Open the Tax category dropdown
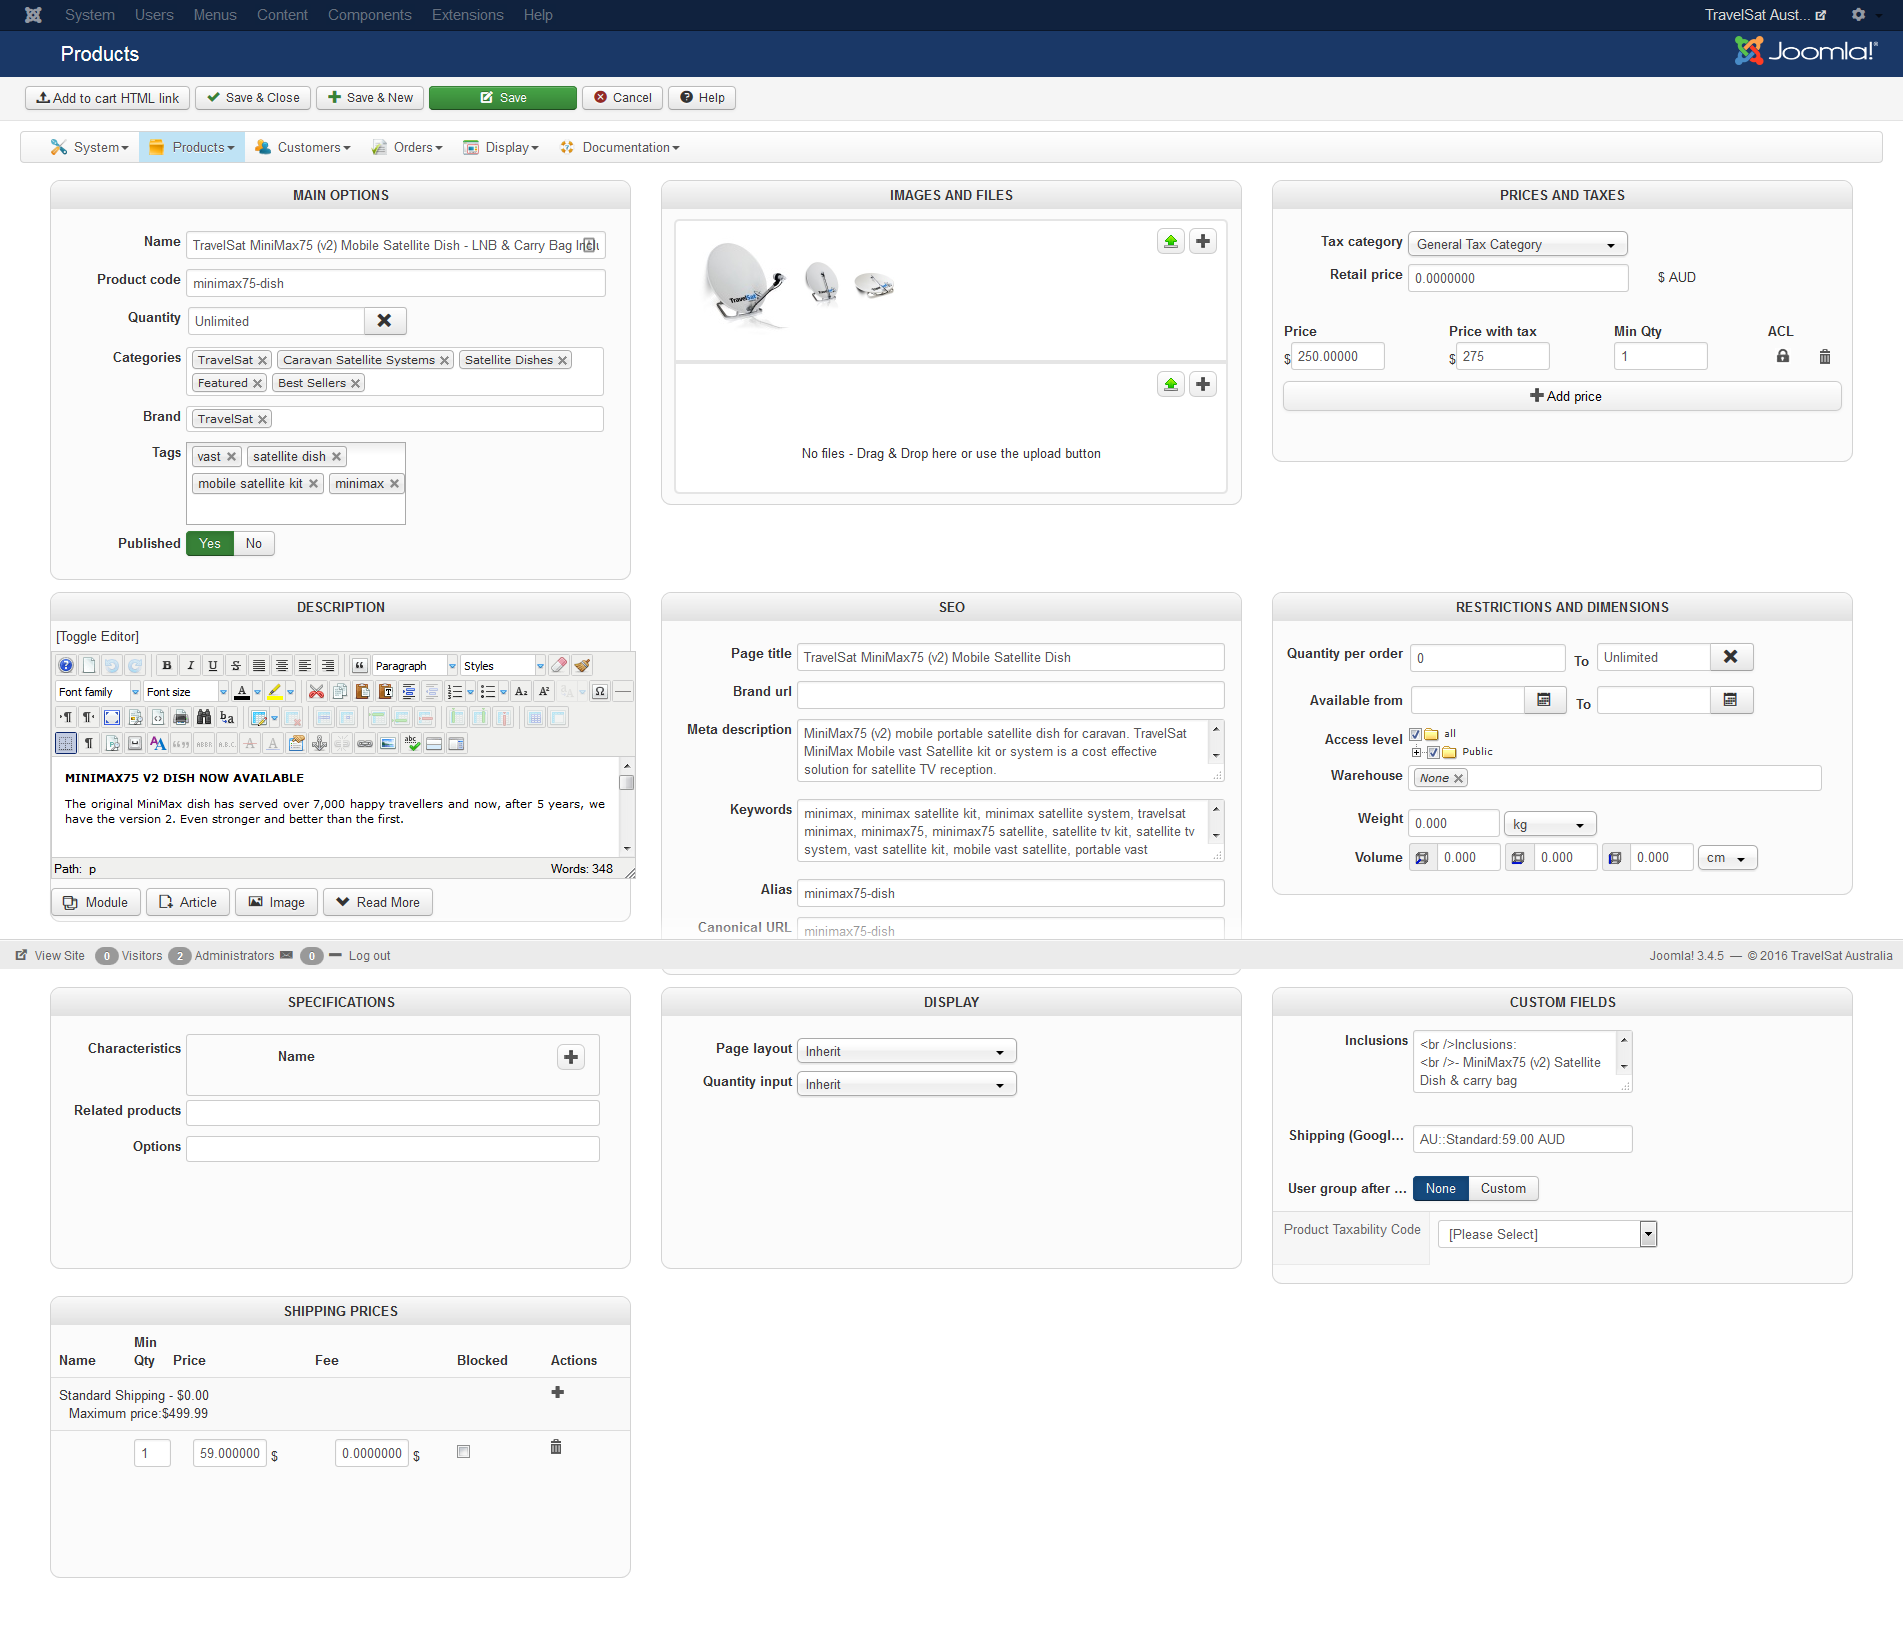 pyautogui.click(x=1517, y=245)
